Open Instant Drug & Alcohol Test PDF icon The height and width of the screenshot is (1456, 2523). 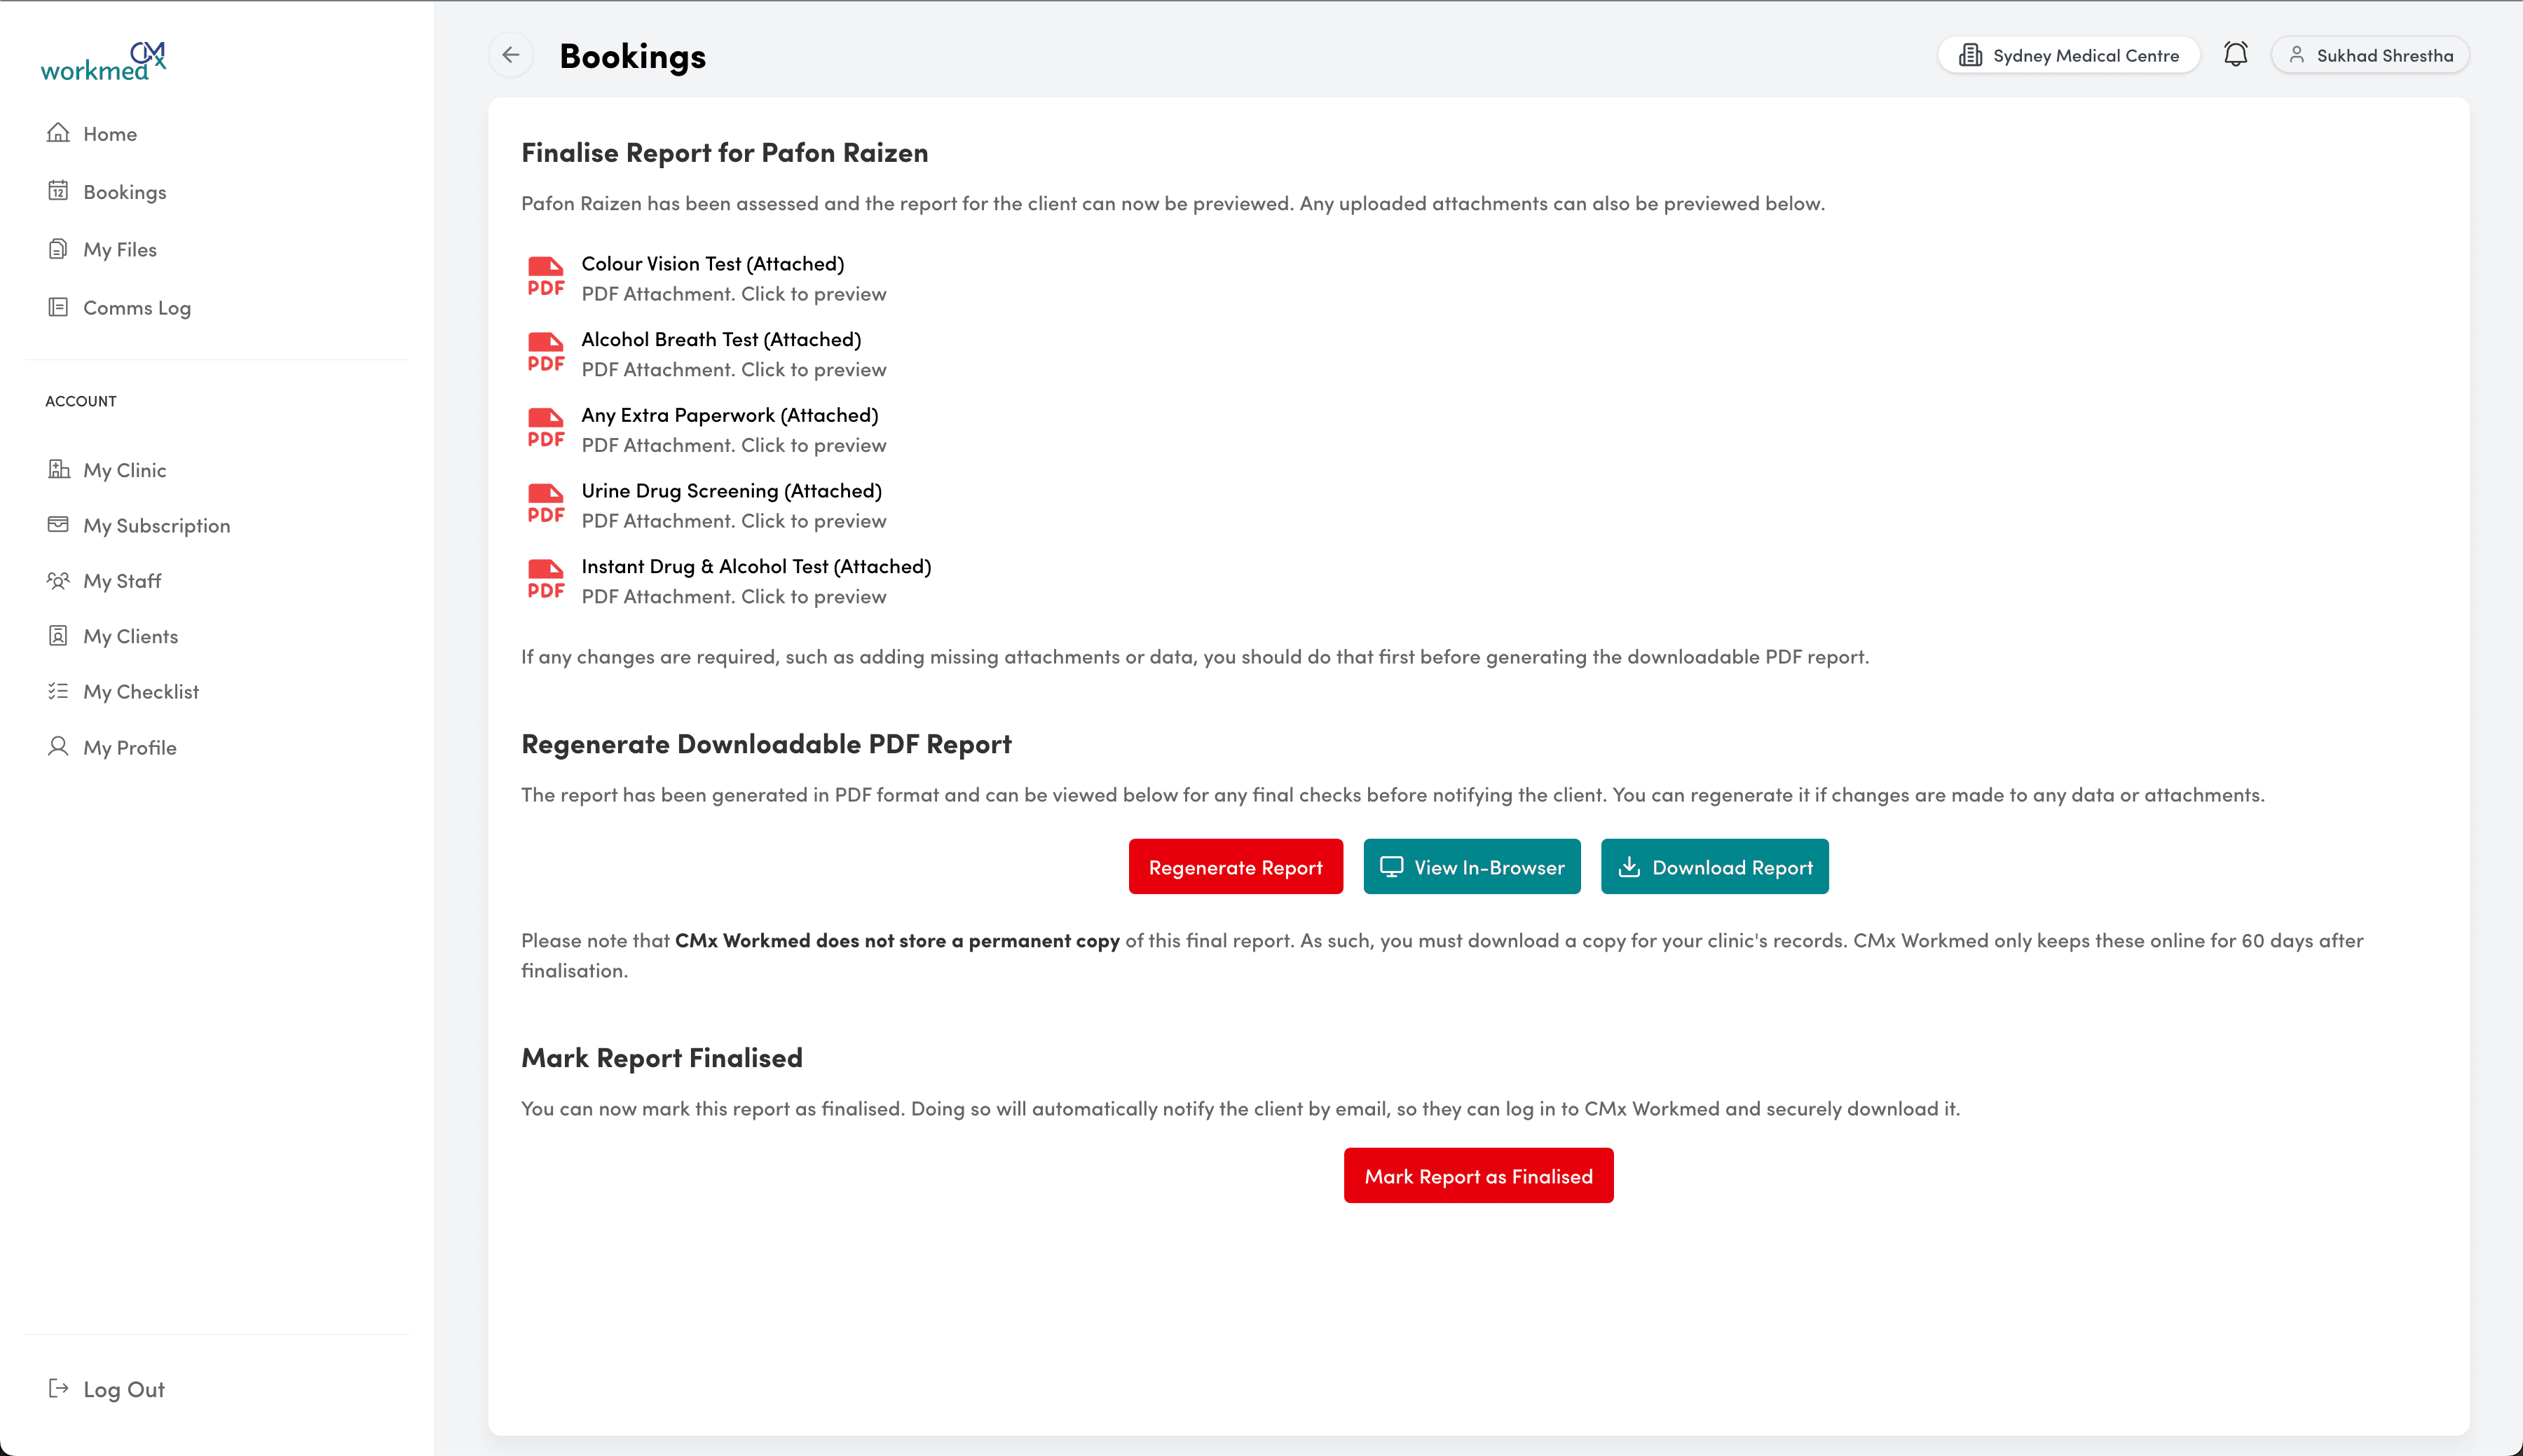[546, 580]
